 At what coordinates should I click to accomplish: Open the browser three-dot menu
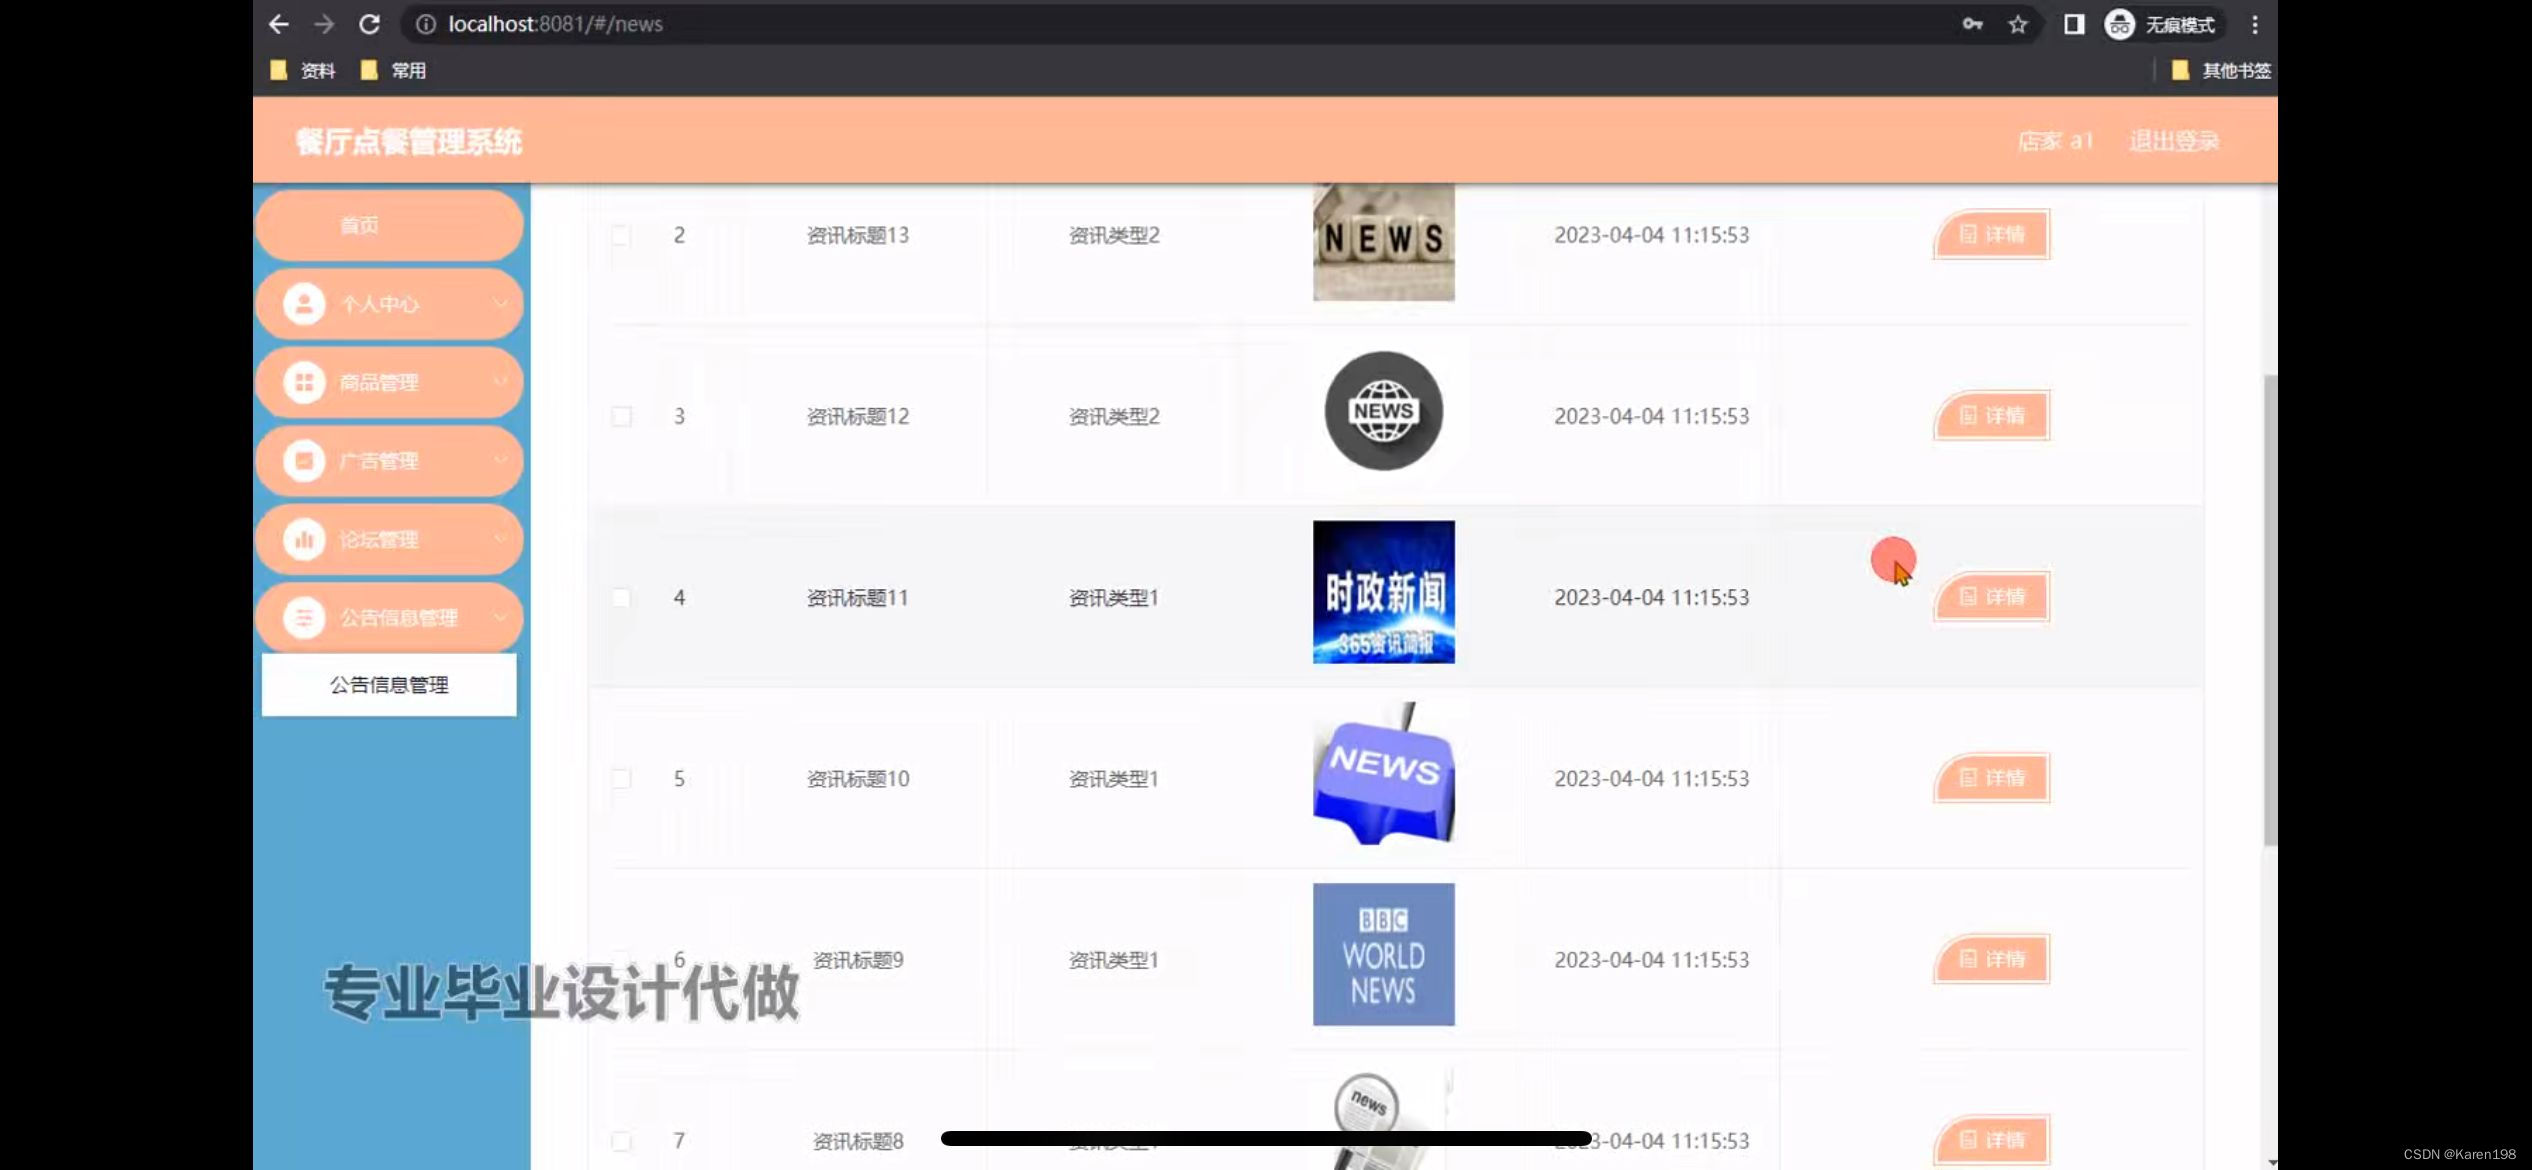click(x=2255, y=24)
